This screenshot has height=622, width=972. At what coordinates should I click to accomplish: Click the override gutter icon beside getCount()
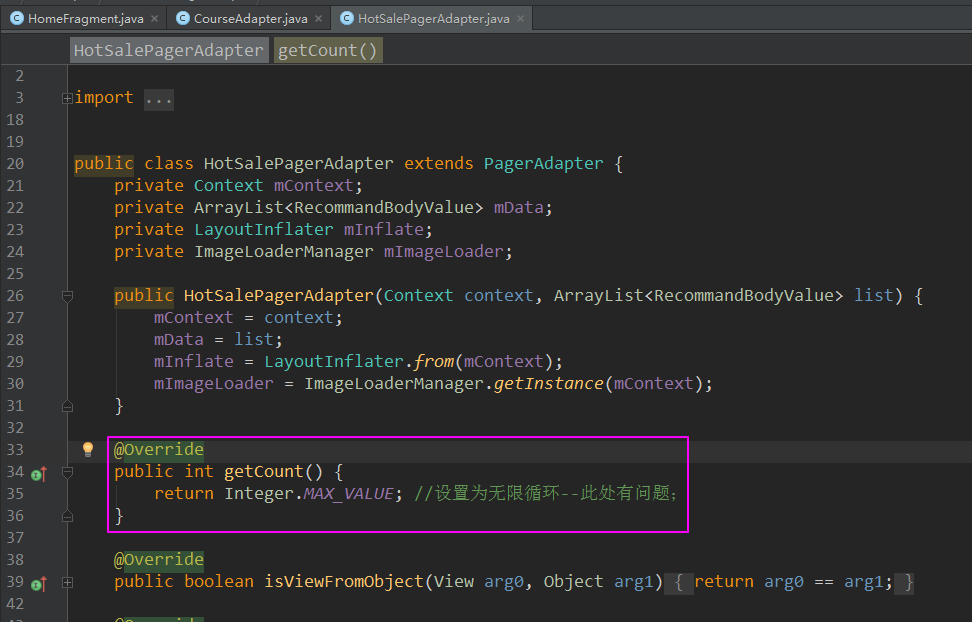(38, 473)
